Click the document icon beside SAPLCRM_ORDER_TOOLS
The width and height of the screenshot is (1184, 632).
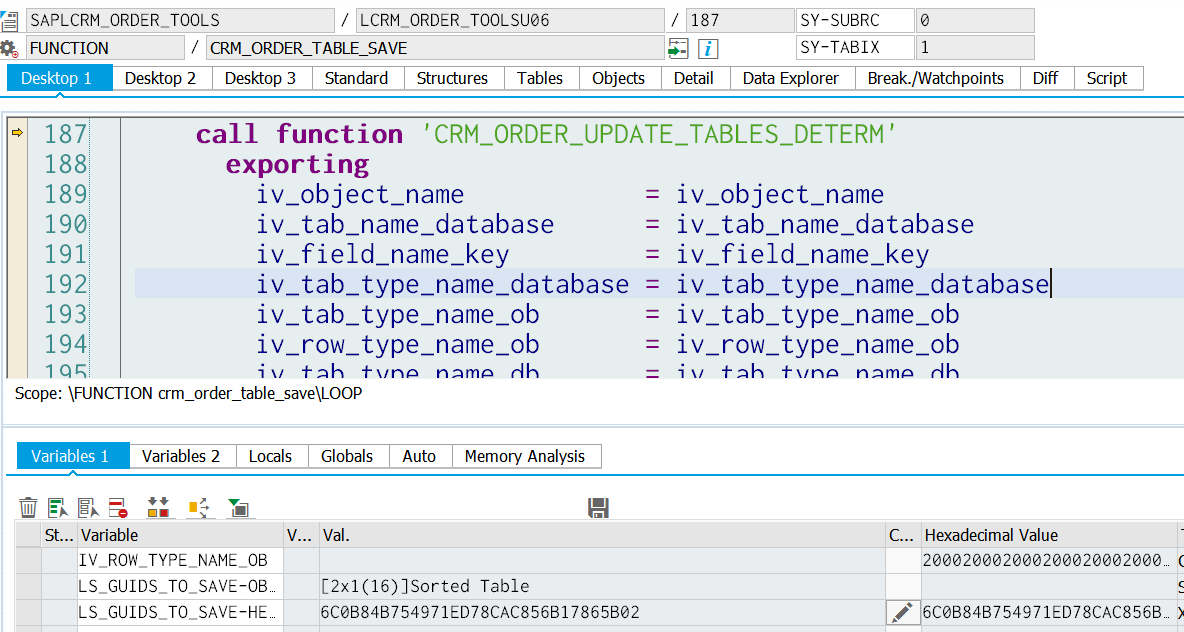9,21
